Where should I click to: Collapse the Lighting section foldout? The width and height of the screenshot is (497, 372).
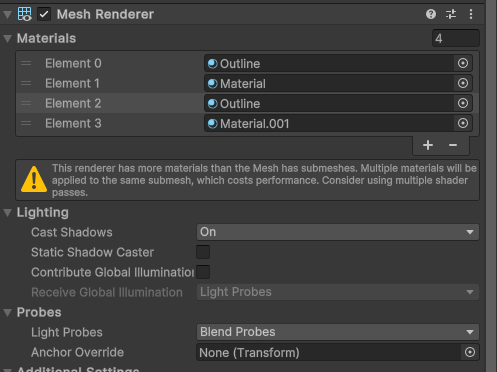(x=7, y=213)
